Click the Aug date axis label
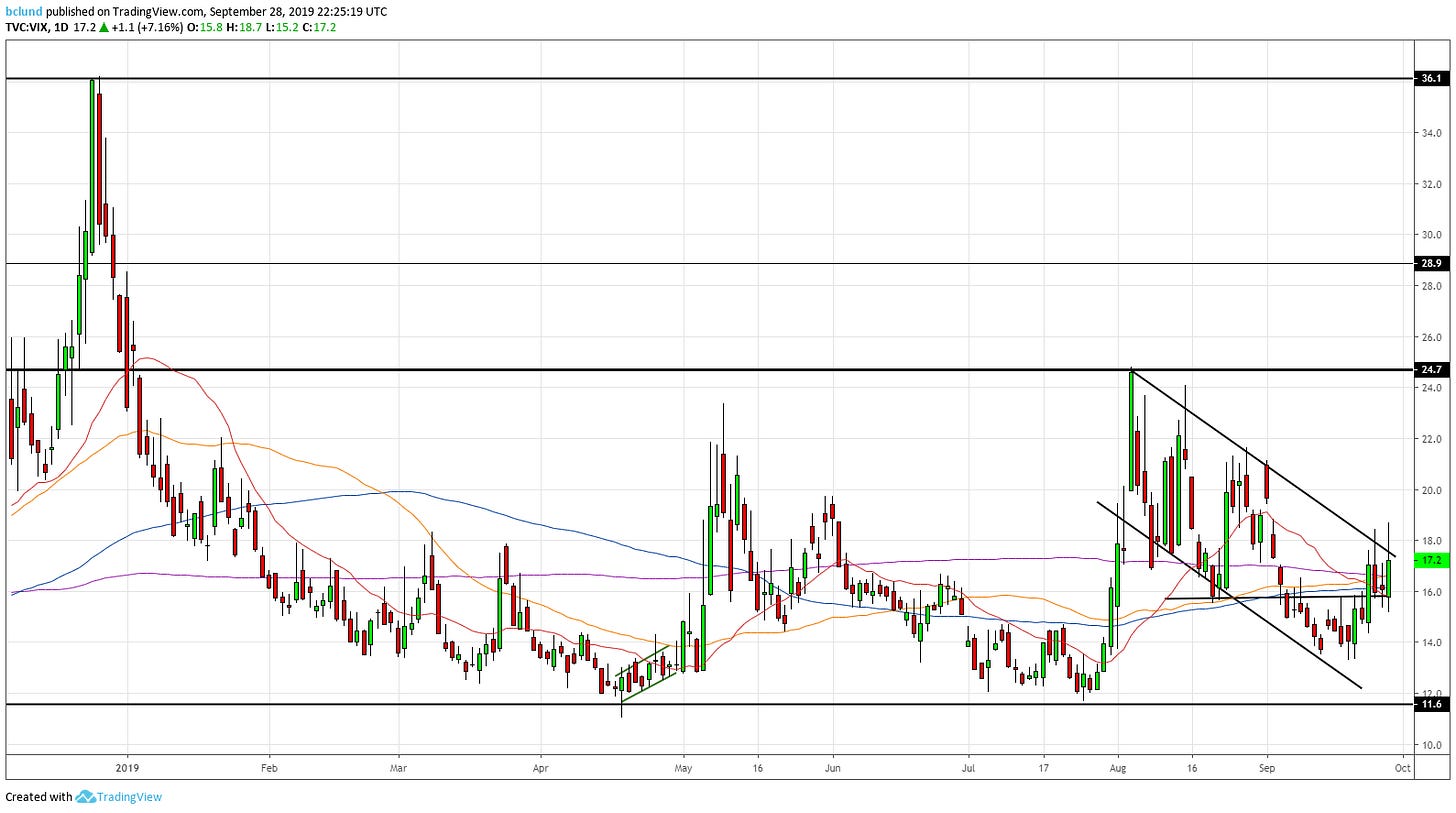Viewport: 1456px width, 813px height. coord(1118,768)
